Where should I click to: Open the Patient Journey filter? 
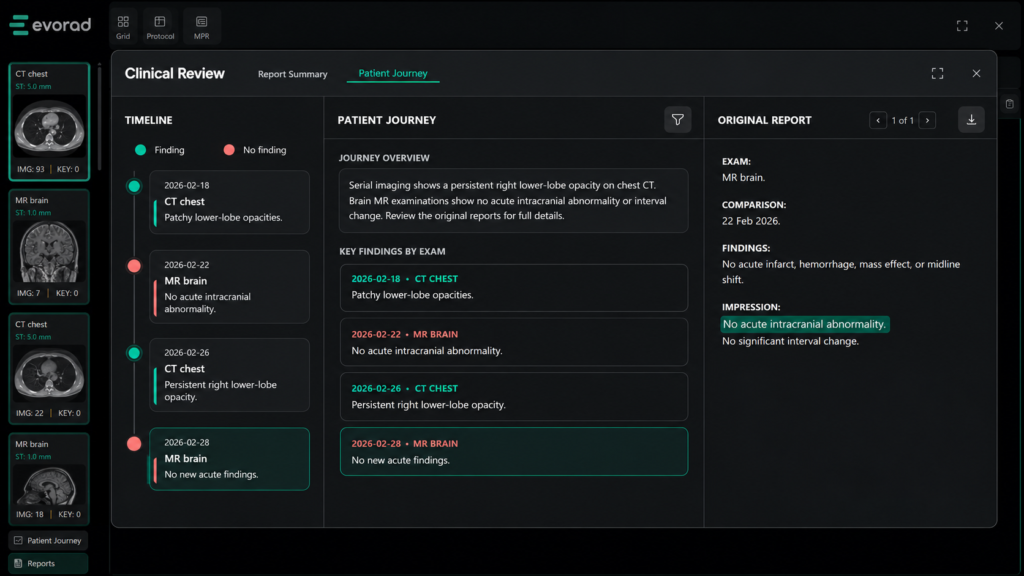677,120
